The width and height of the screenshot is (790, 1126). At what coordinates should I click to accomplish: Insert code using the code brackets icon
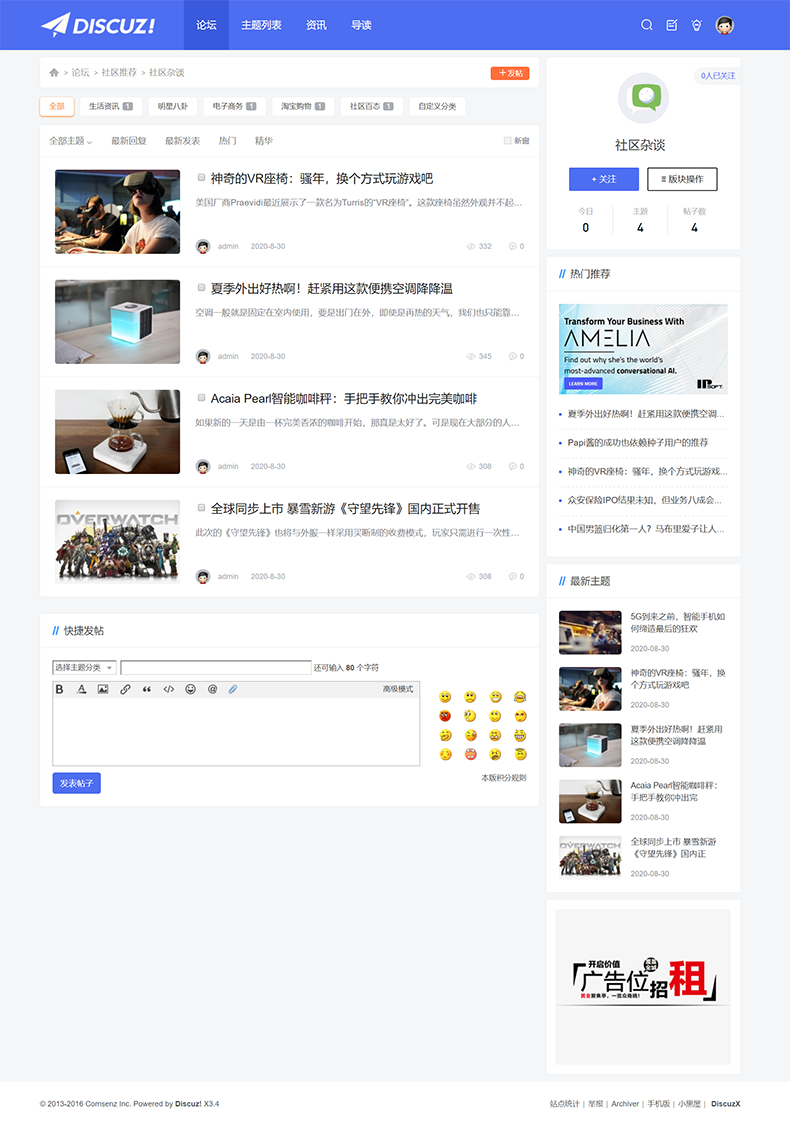169,689
